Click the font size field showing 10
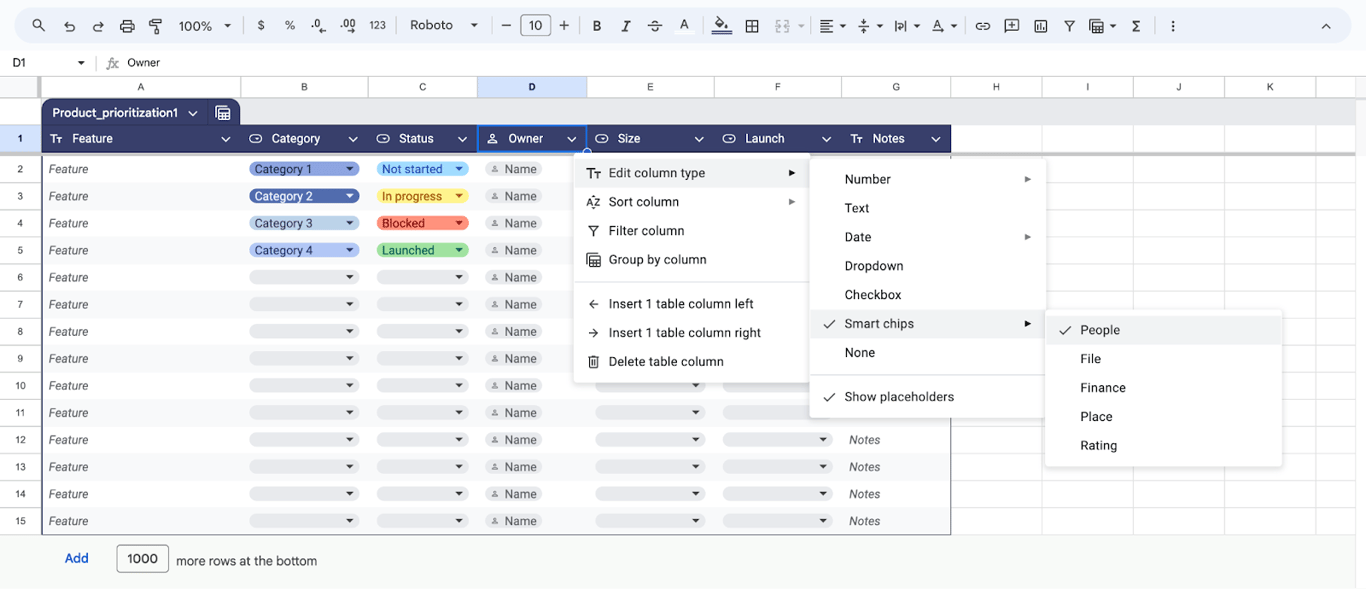The height and width of the screenshot is (589, 1366). click(535, 26)
